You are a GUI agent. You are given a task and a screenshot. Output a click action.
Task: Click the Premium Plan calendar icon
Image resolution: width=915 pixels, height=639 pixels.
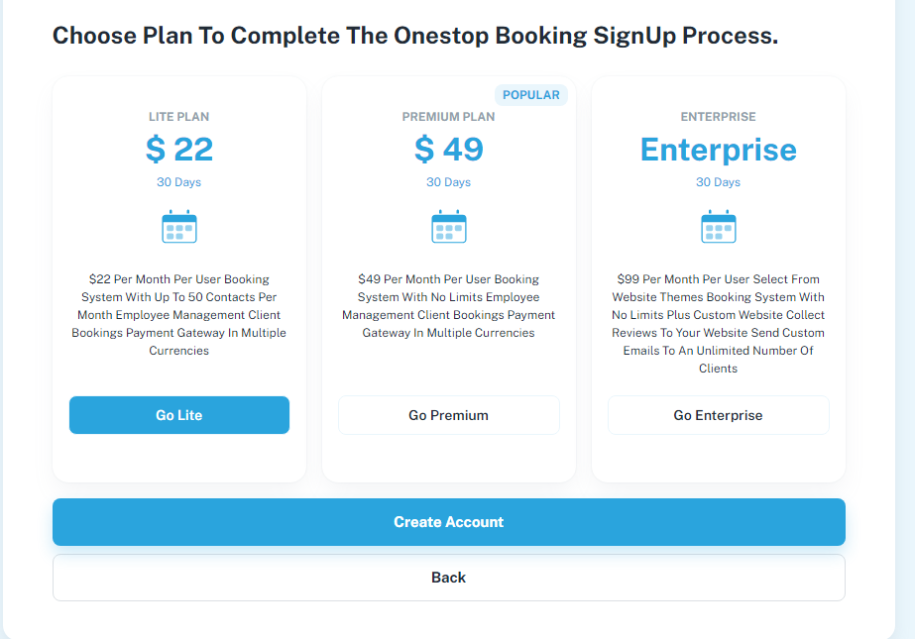(449, 227)
